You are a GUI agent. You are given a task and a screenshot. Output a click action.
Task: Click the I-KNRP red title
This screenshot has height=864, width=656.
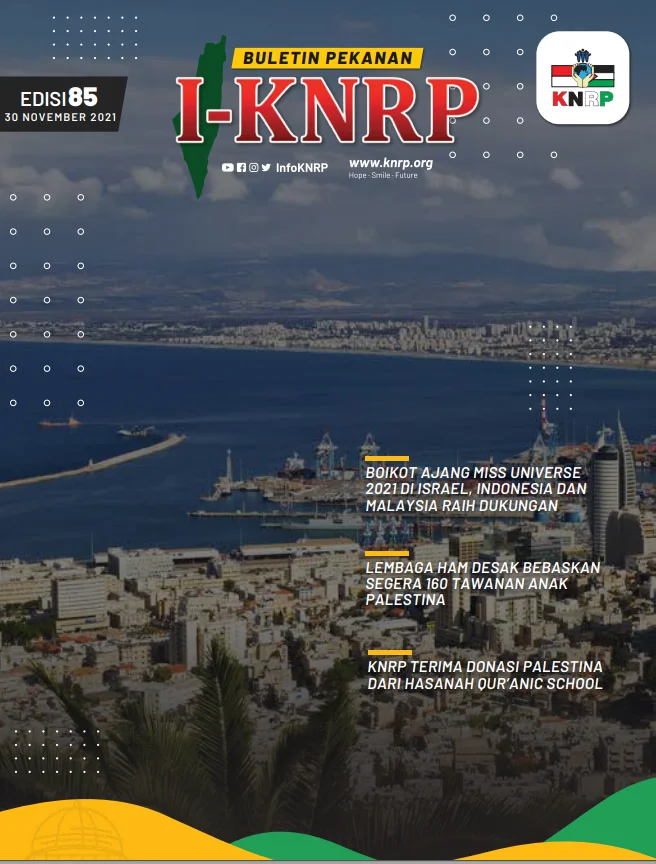coord(328,110)
